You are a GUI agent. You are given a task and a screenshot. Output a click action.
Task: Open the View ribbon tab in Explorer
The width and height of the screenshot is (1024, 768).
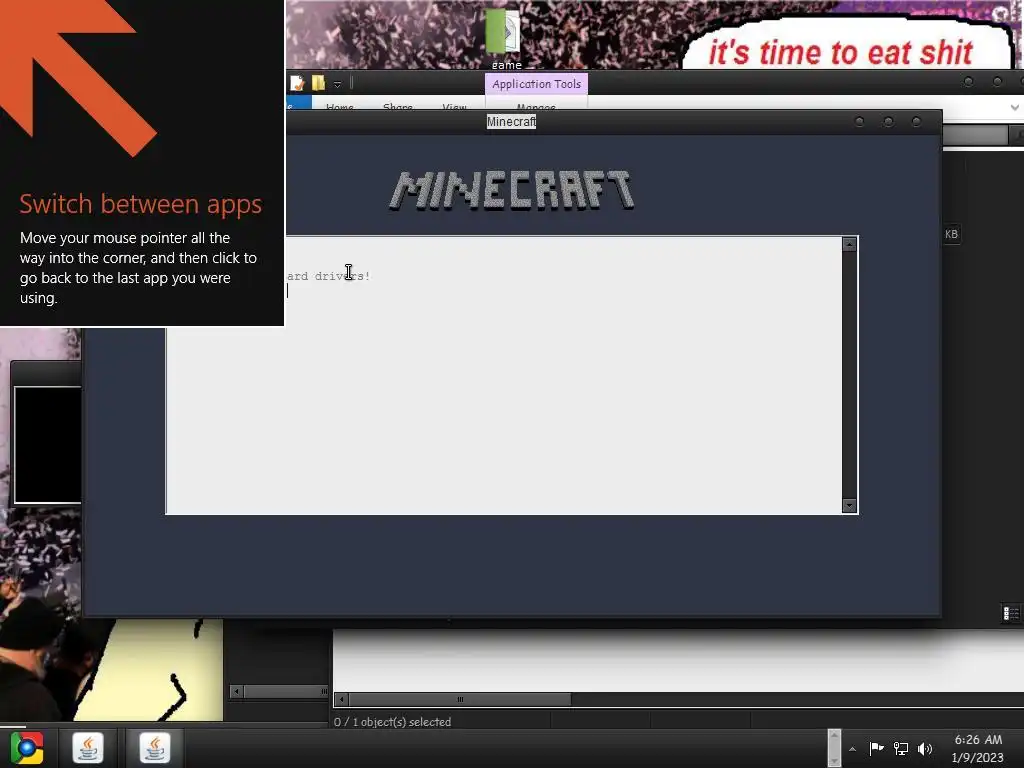click(455, 106)
